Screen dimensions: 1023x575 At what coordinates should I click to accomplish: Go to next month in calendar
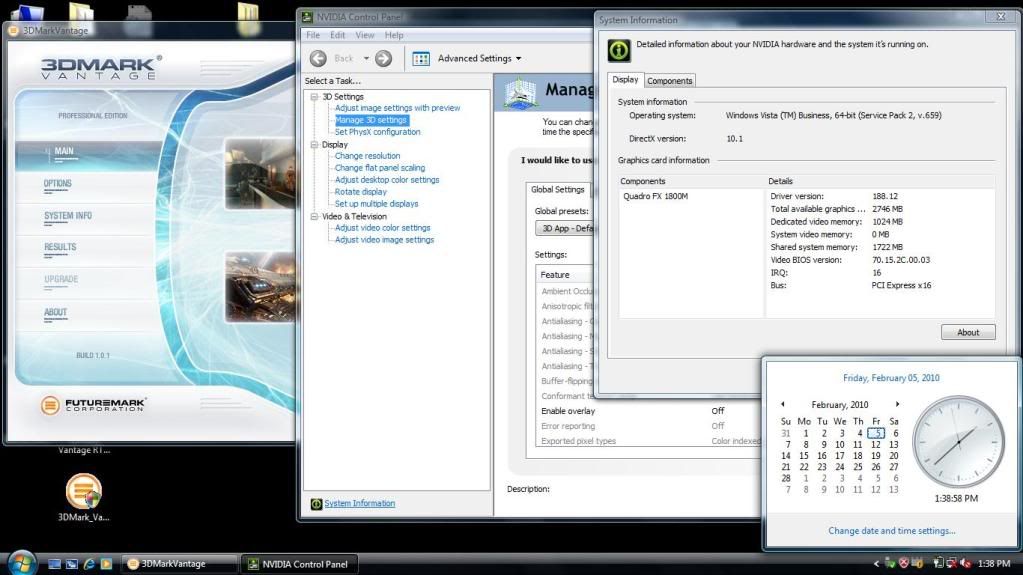[x=897, y=405]
